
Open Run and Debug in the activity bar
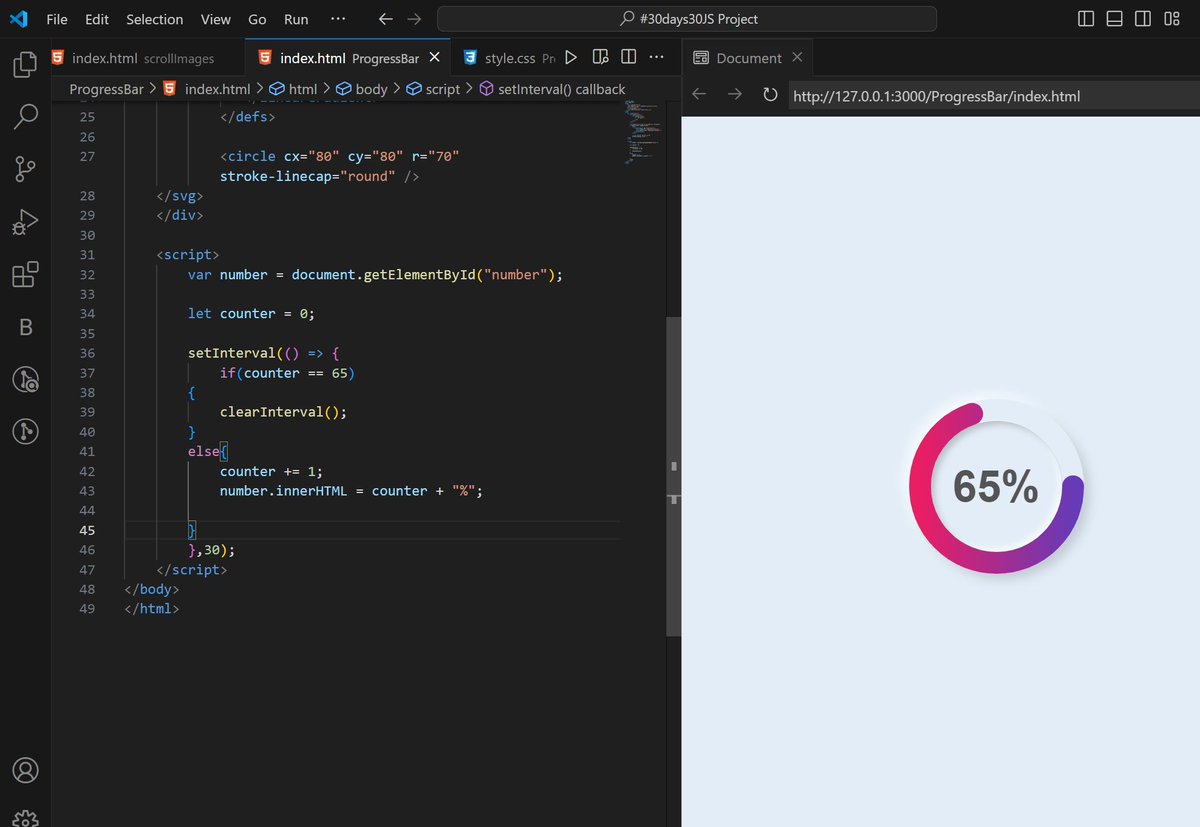[25, 222]
